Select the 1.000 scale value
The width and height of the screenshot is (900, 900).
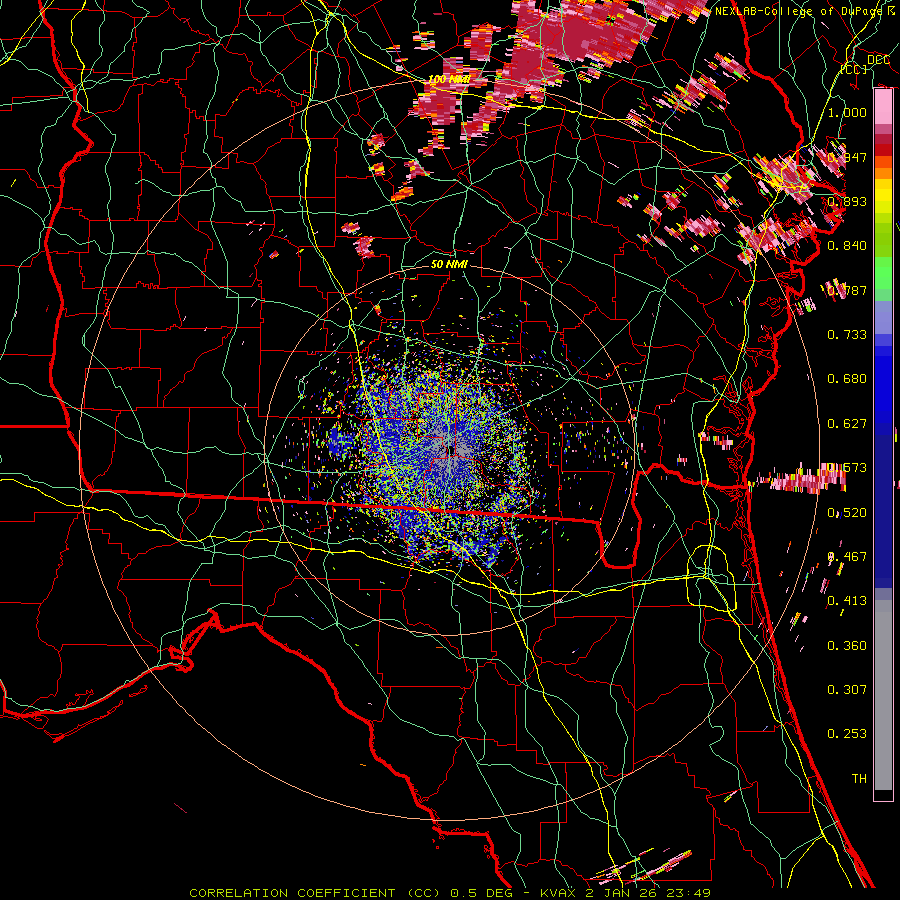coord(847,112)
